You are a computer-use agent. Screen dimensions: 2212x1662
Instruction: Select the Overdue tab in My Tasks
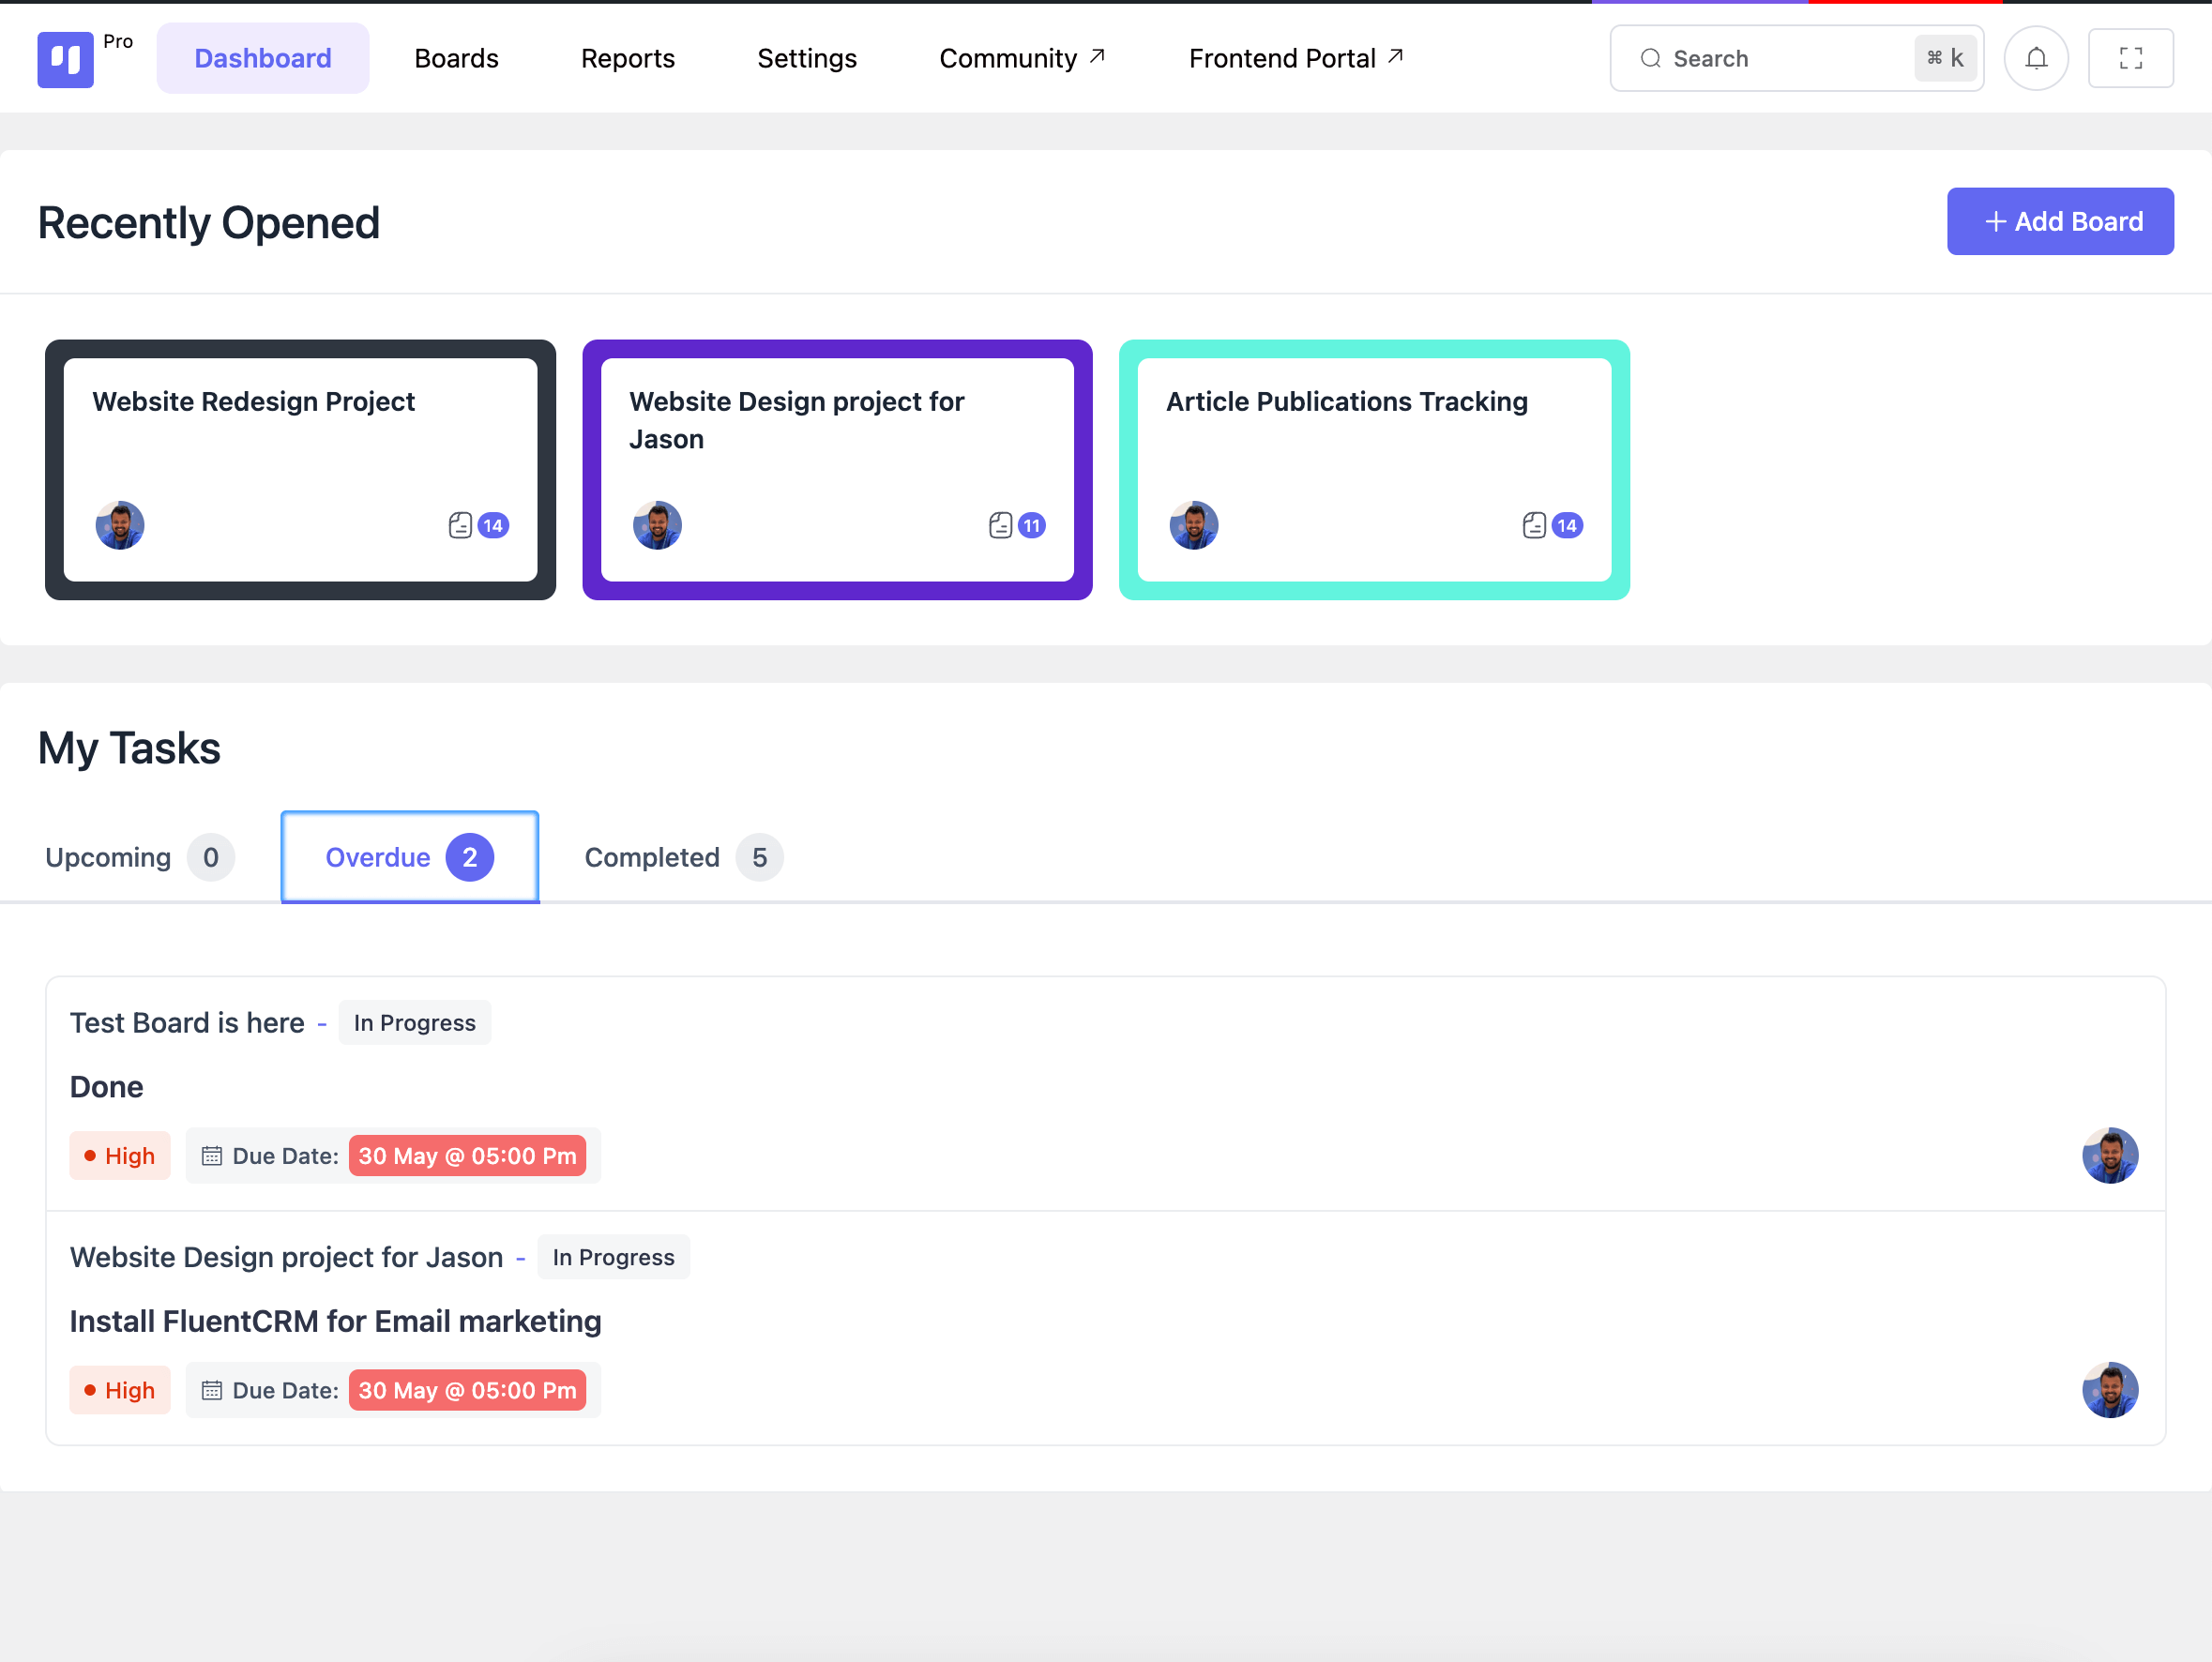(408, 855)
